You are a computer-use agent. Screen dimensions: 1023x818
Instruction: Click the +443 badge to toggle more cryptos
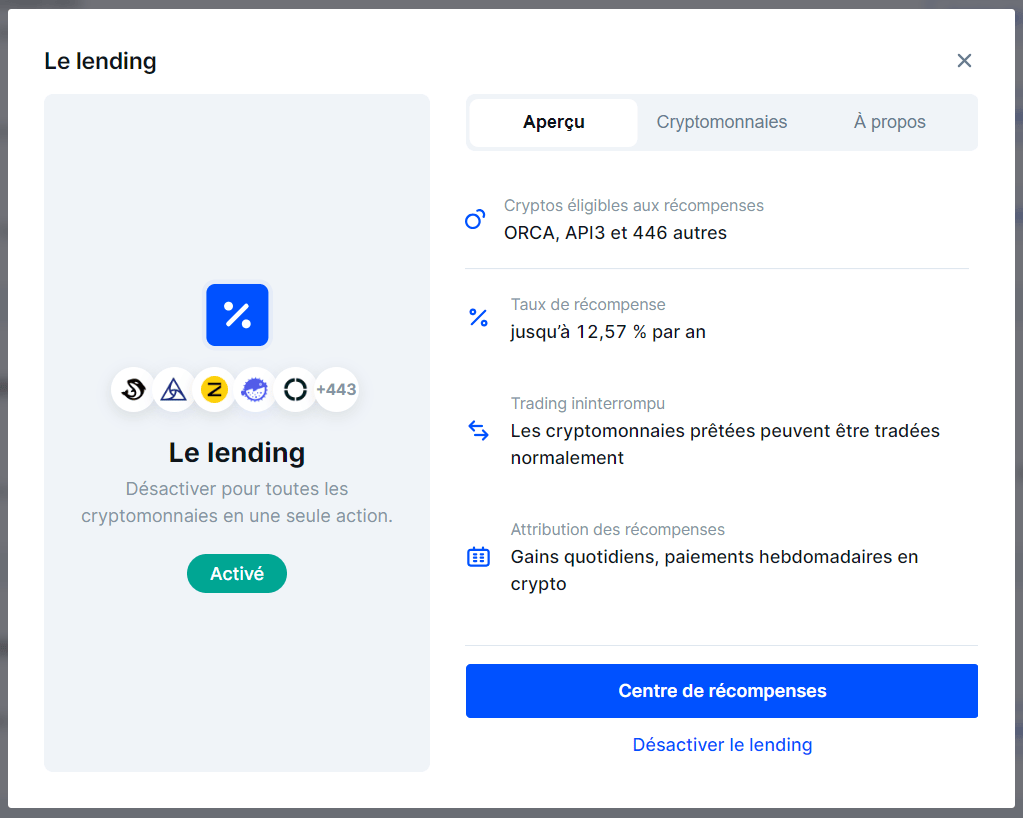(x=336, y=389)
